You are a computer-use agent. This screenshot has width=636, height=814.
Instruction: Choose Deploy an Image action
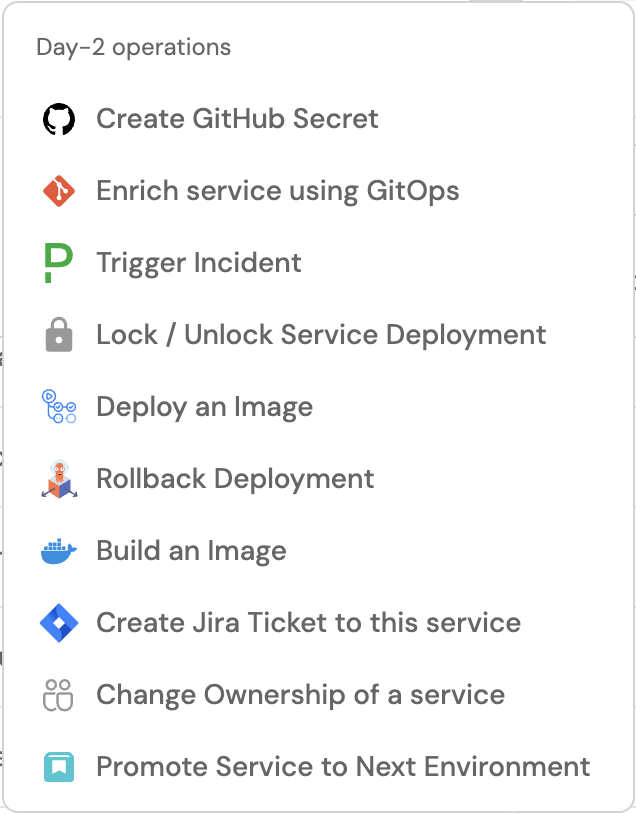click(204, 407)
